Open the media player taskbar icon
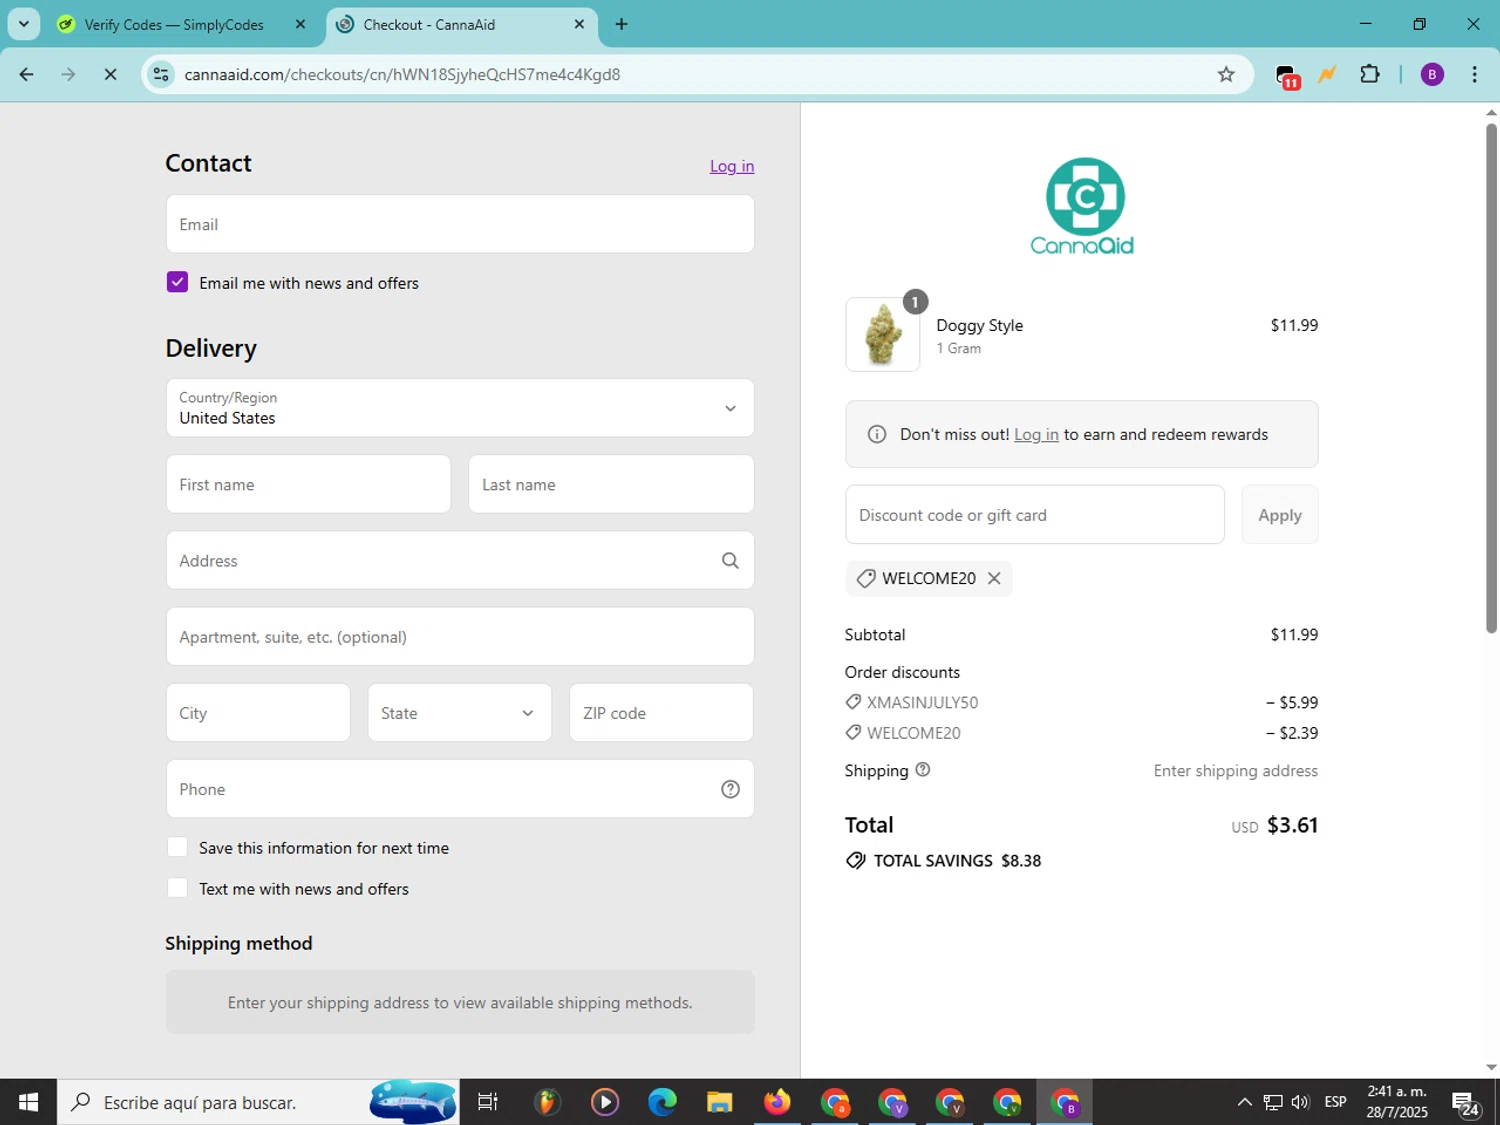1500x1125 pixels. (604, 1102)
